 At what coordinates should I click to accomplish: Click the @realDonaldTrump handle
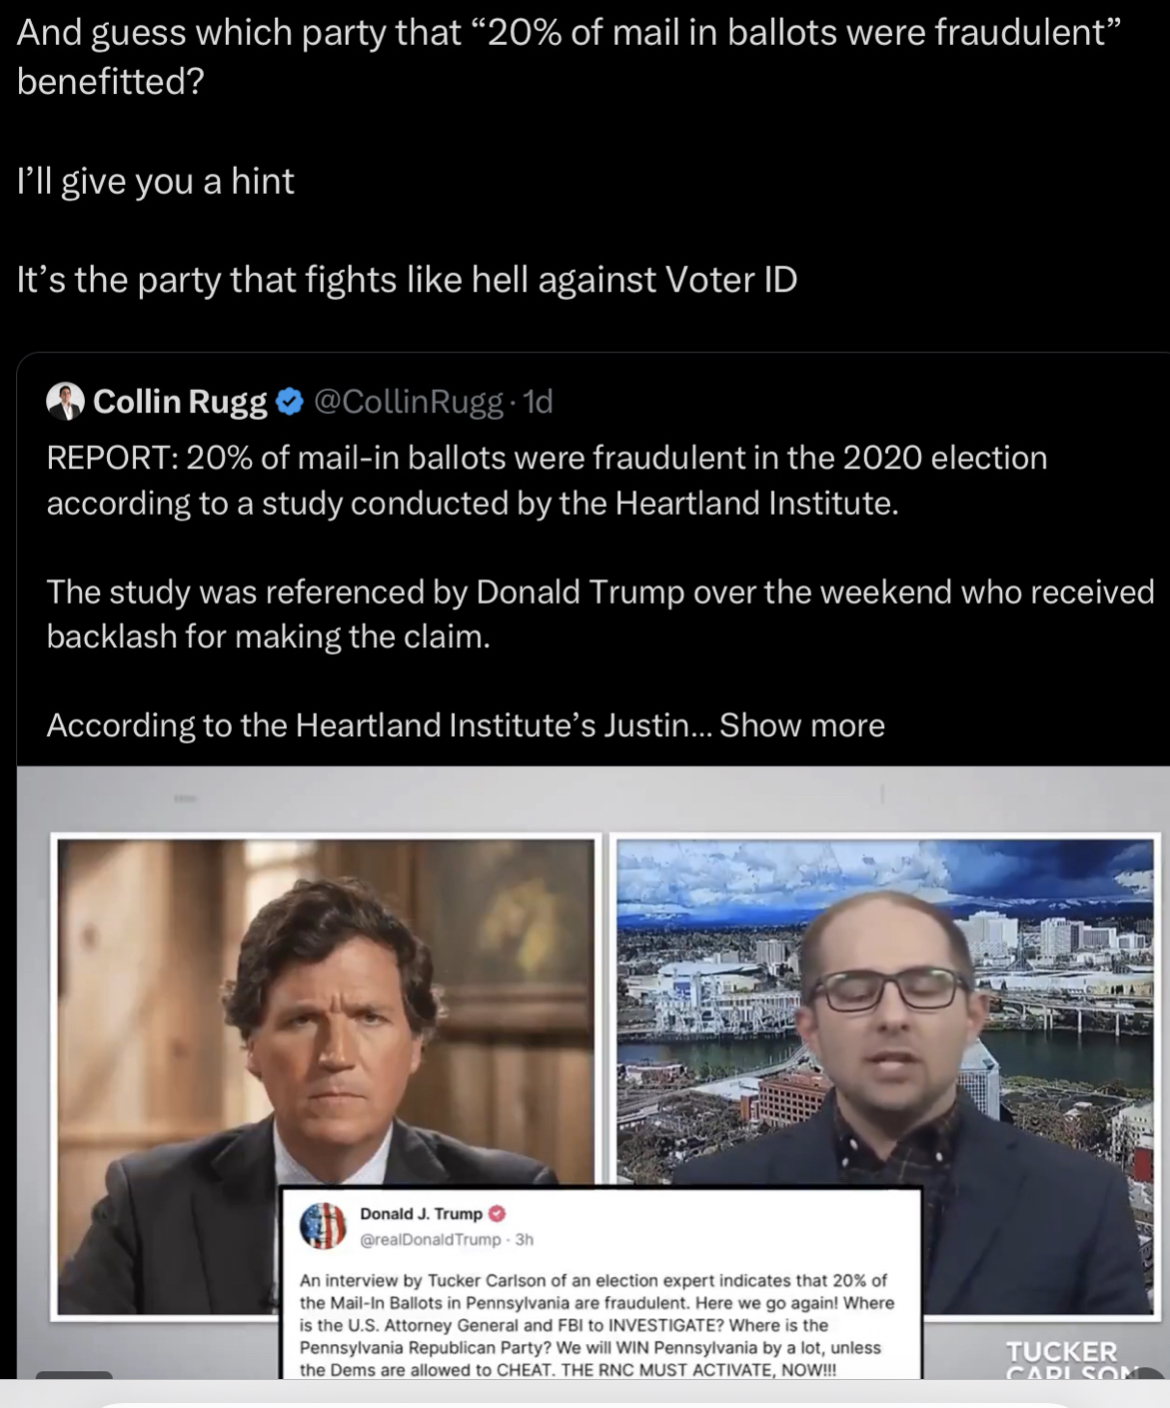(x=430, y=1240)
